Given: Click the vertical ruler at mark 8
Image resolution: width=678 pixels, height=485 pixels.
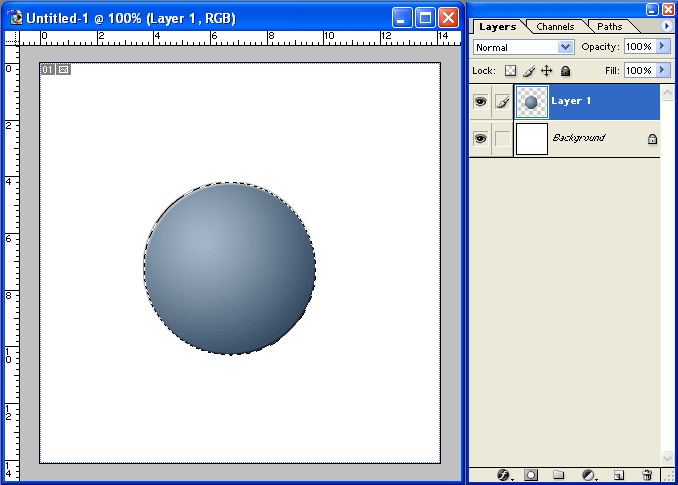Looking at the screenshot, I should point(9,296).
